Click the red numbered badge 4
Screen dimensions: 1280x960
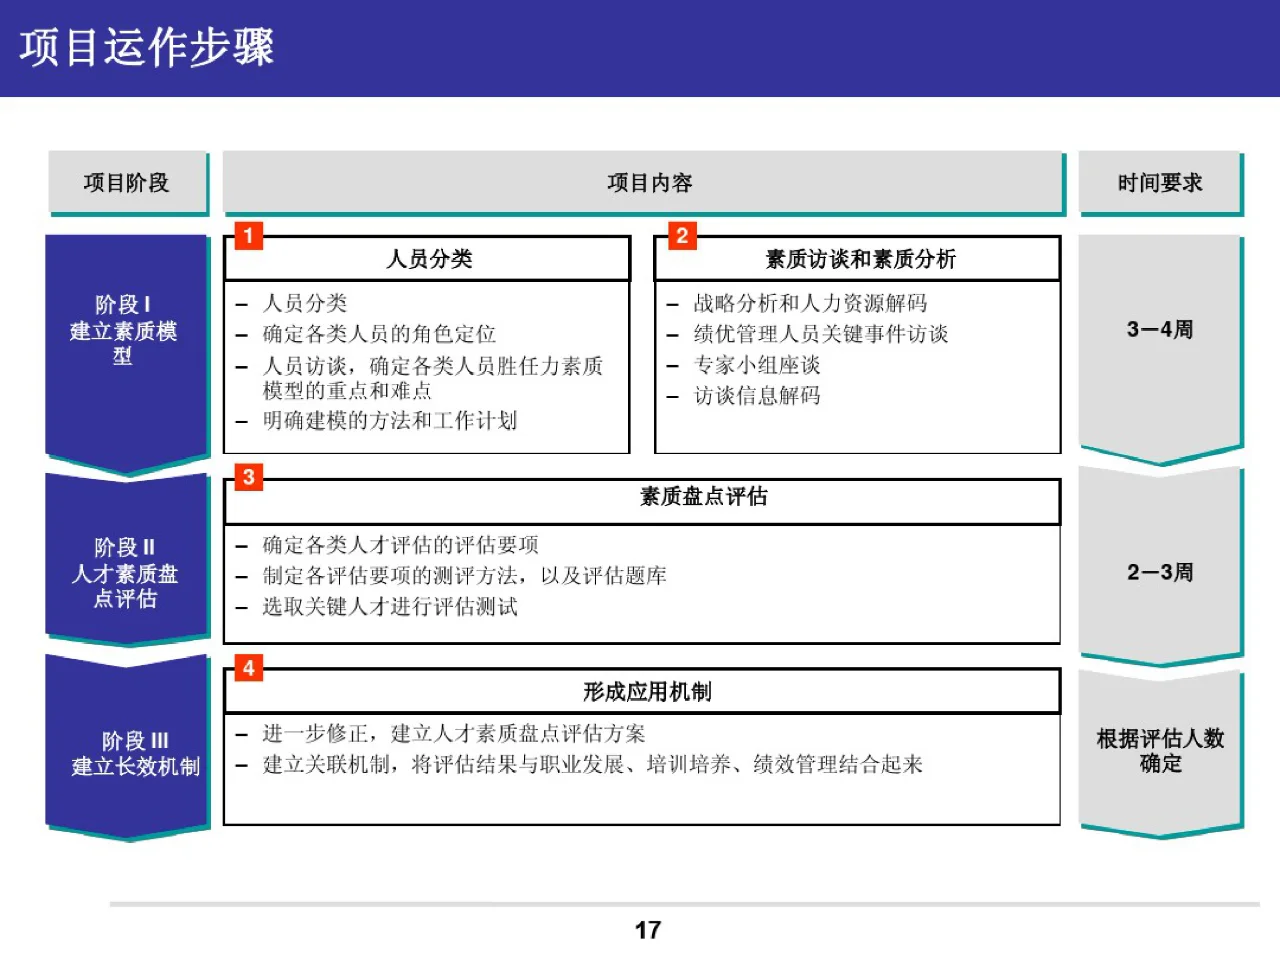[248, 665]
